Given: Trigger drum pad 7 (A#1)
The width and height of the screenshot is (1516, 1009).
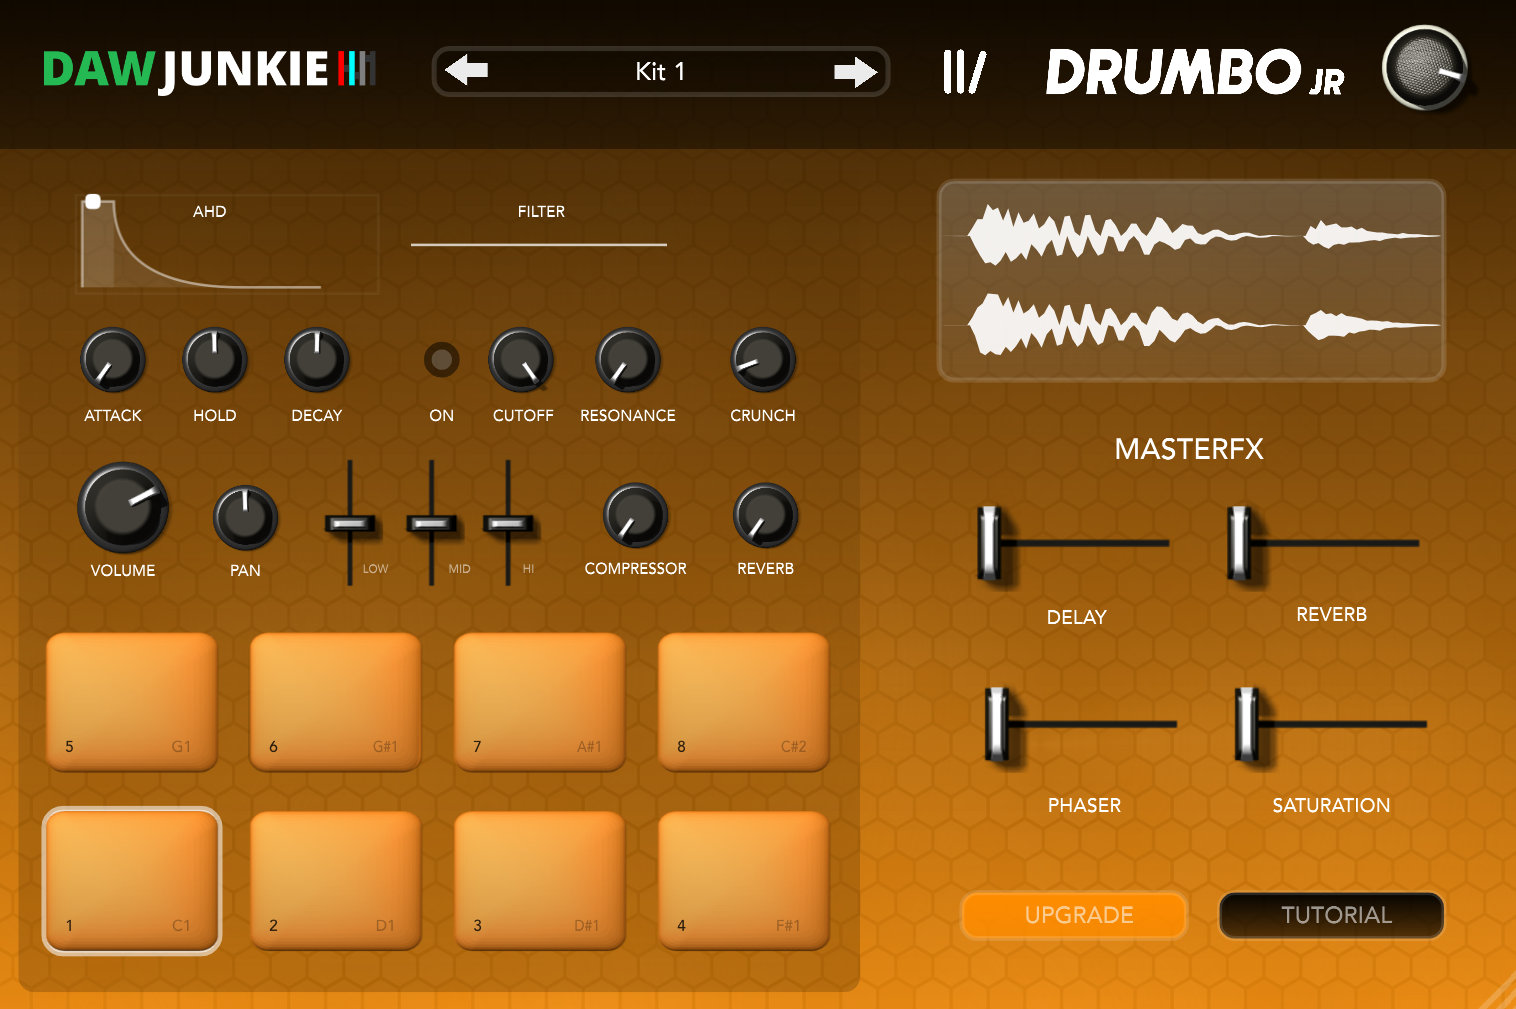Looking at the screenshot, I should click(x=539, y=702).
